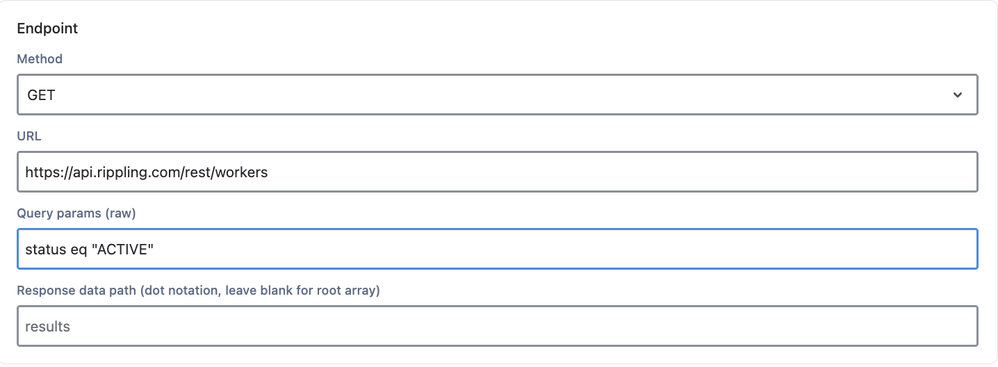Open the Method dropdown chevron arrow
Viewport: 998px width, 367px height.
click(957, 95)
